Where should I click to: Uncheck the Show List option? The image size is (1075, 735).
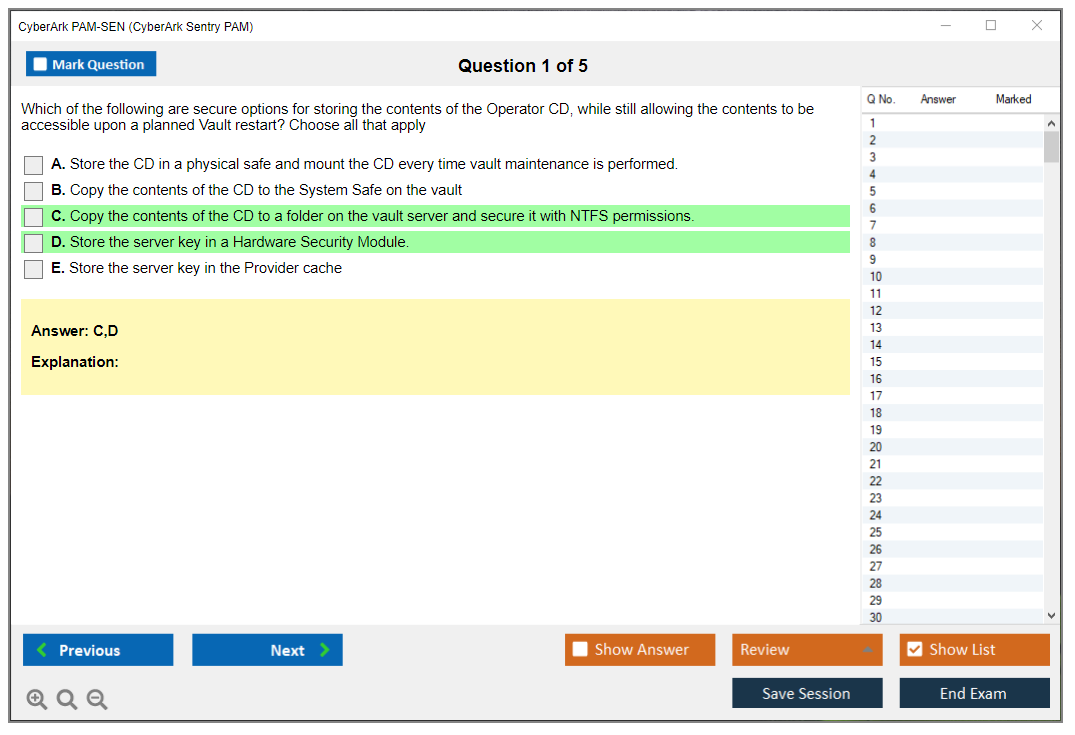click(914, 650)
